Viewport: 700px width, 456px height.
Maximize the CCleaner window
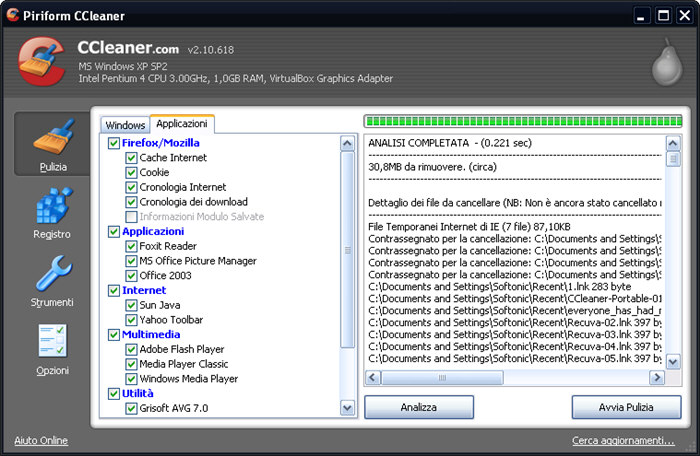point(664,16)
